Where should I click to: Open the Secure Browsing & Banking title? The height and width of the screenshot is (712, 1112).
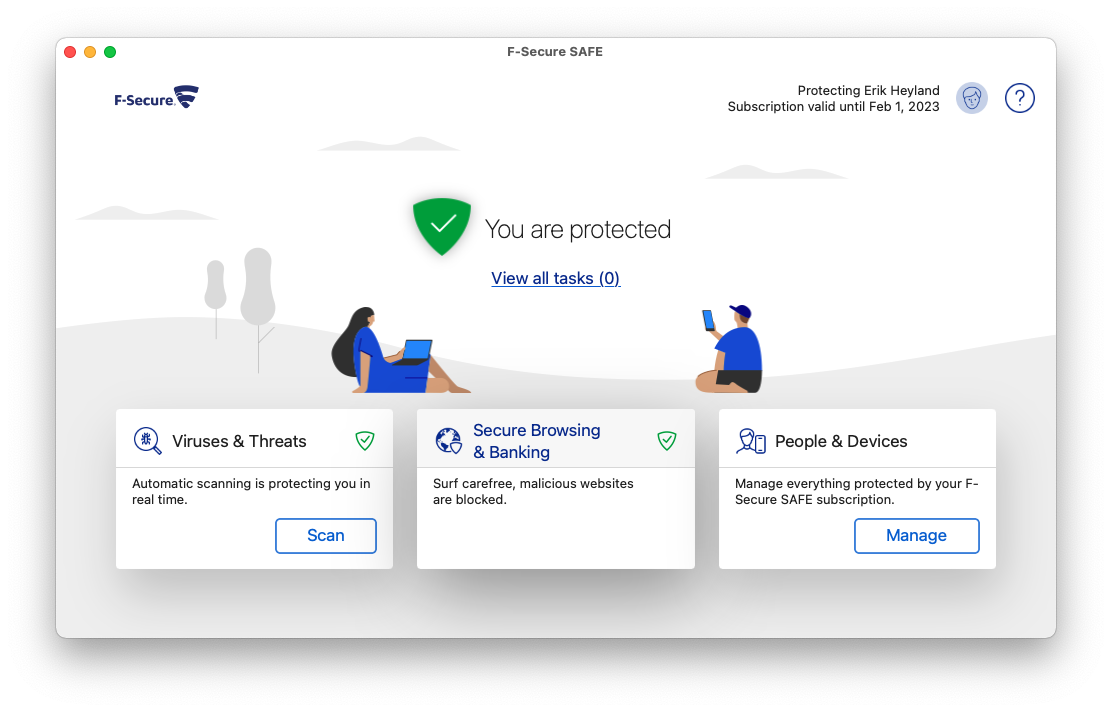[536, 441]
